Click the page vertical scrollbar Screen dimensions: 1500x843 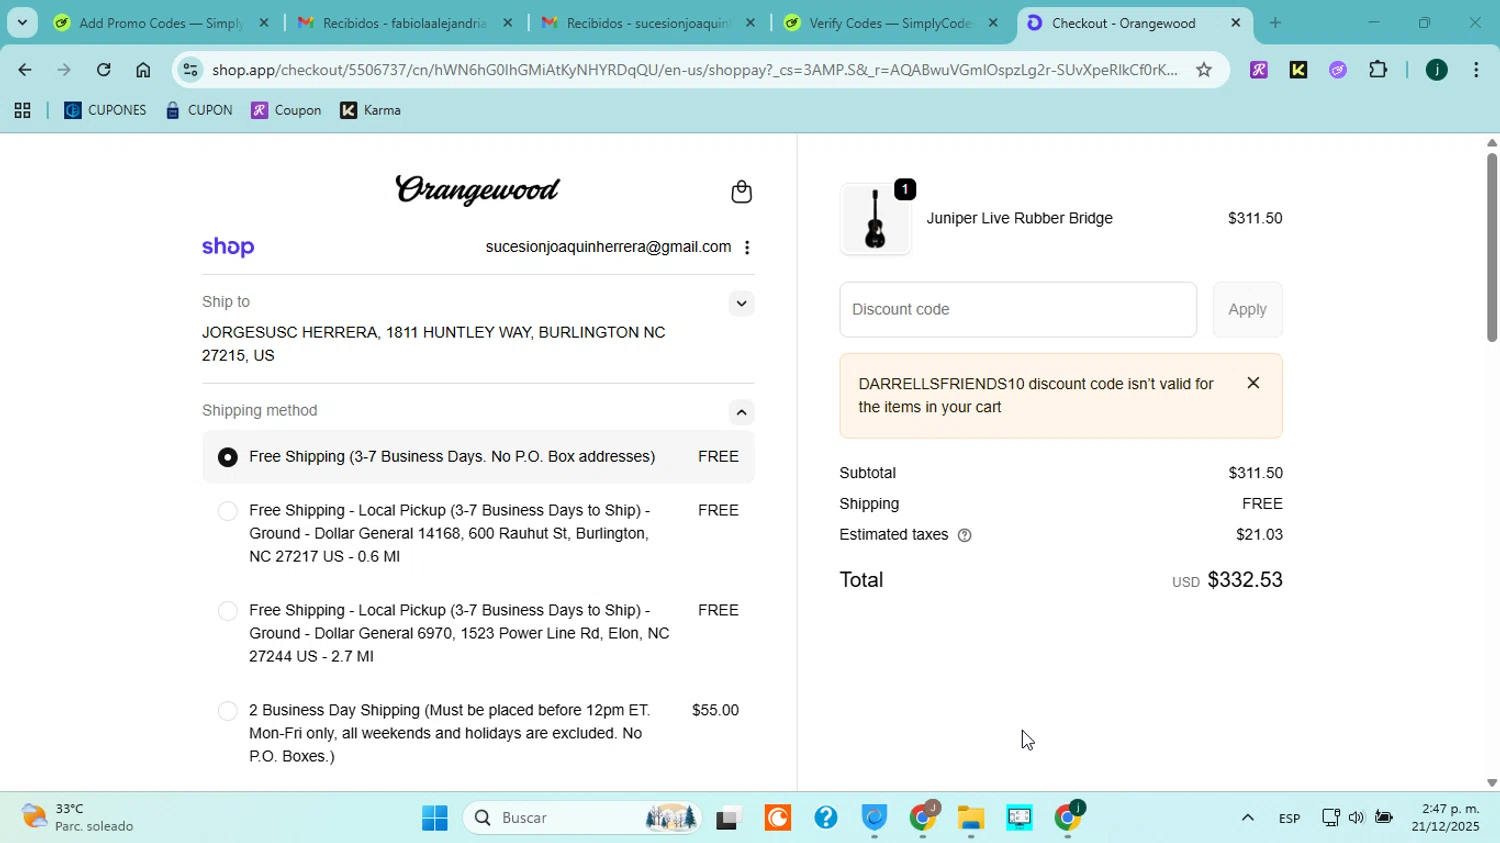(1491, 246)
